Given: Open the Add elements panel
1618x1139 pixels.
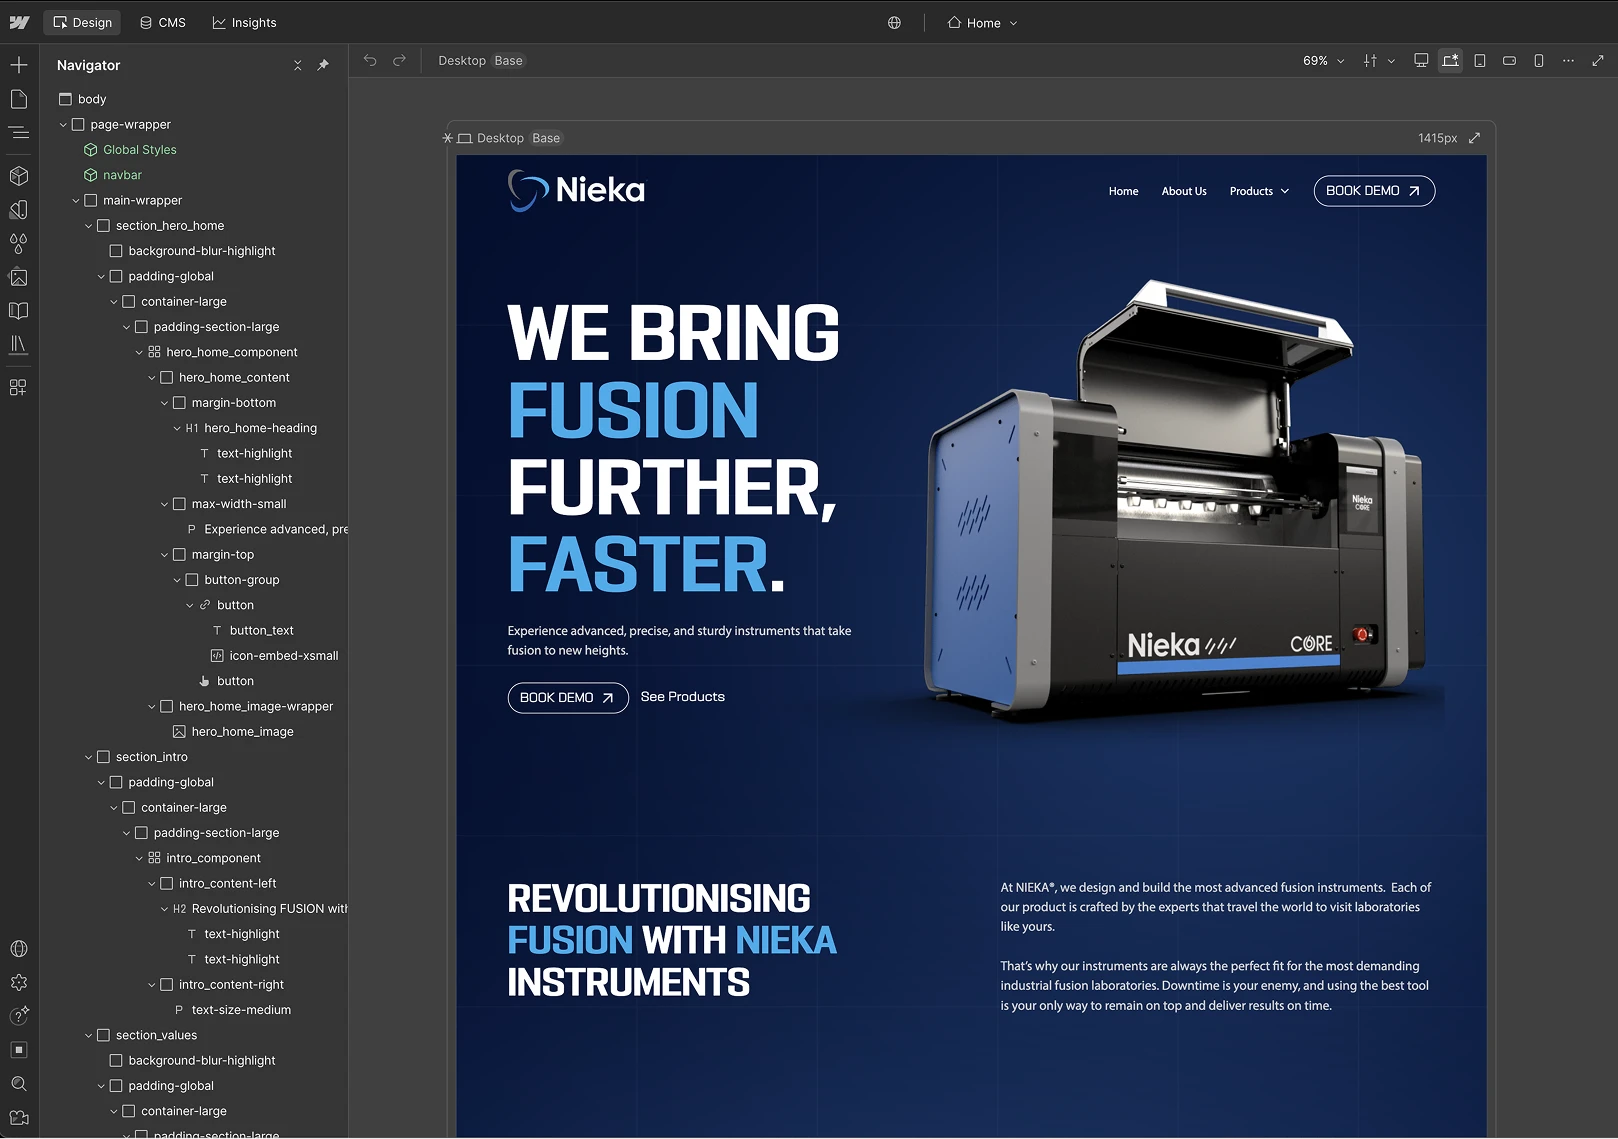Looking at the screenshot, I should tap(19, 65).
